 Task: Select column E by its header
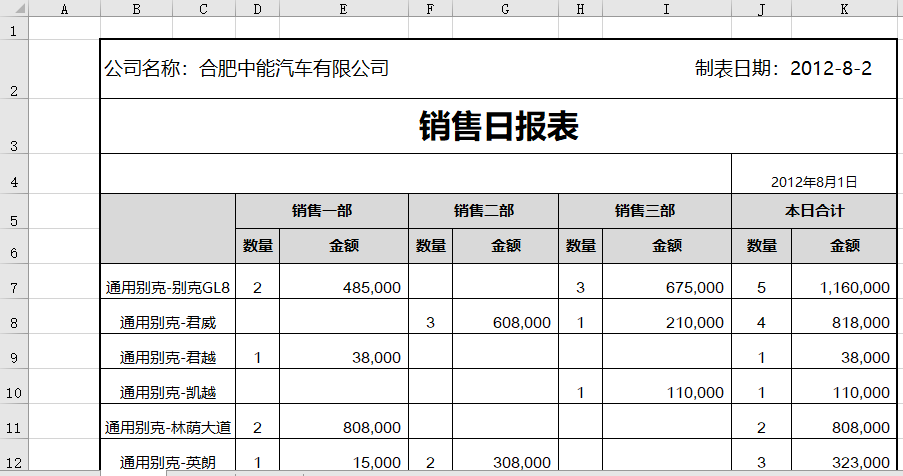(x=343, y=8)
